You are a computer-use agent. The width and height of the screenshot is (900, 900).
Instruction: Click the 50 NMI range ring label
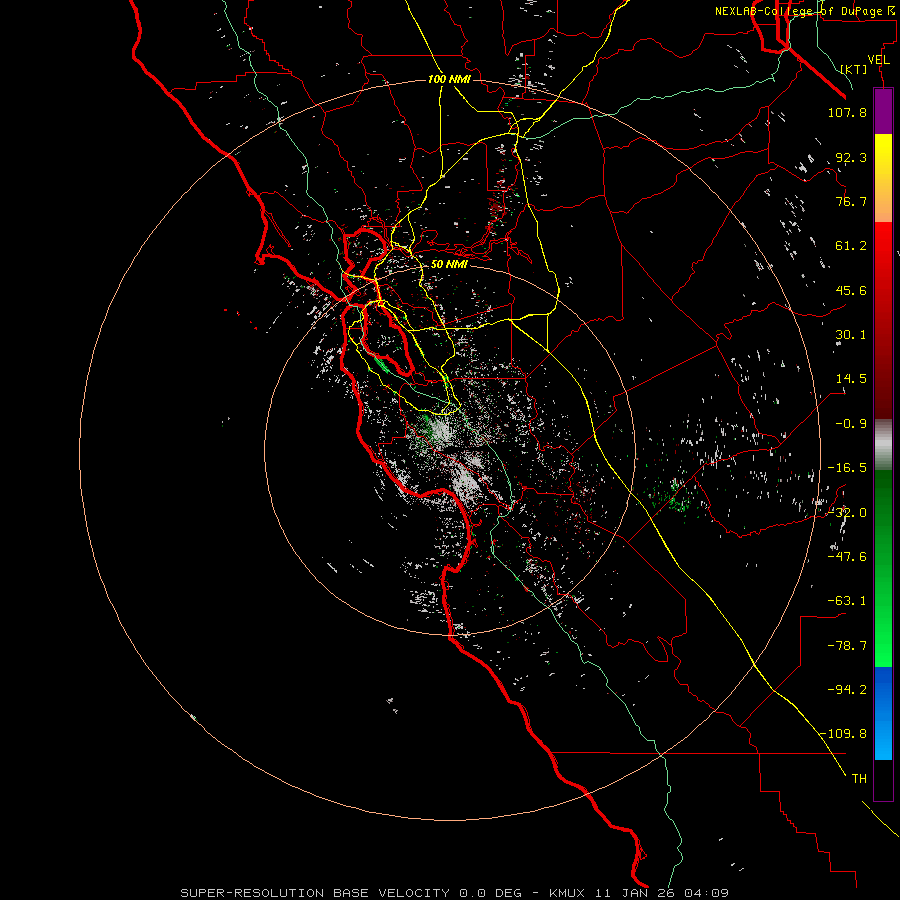tap(449, 264)
